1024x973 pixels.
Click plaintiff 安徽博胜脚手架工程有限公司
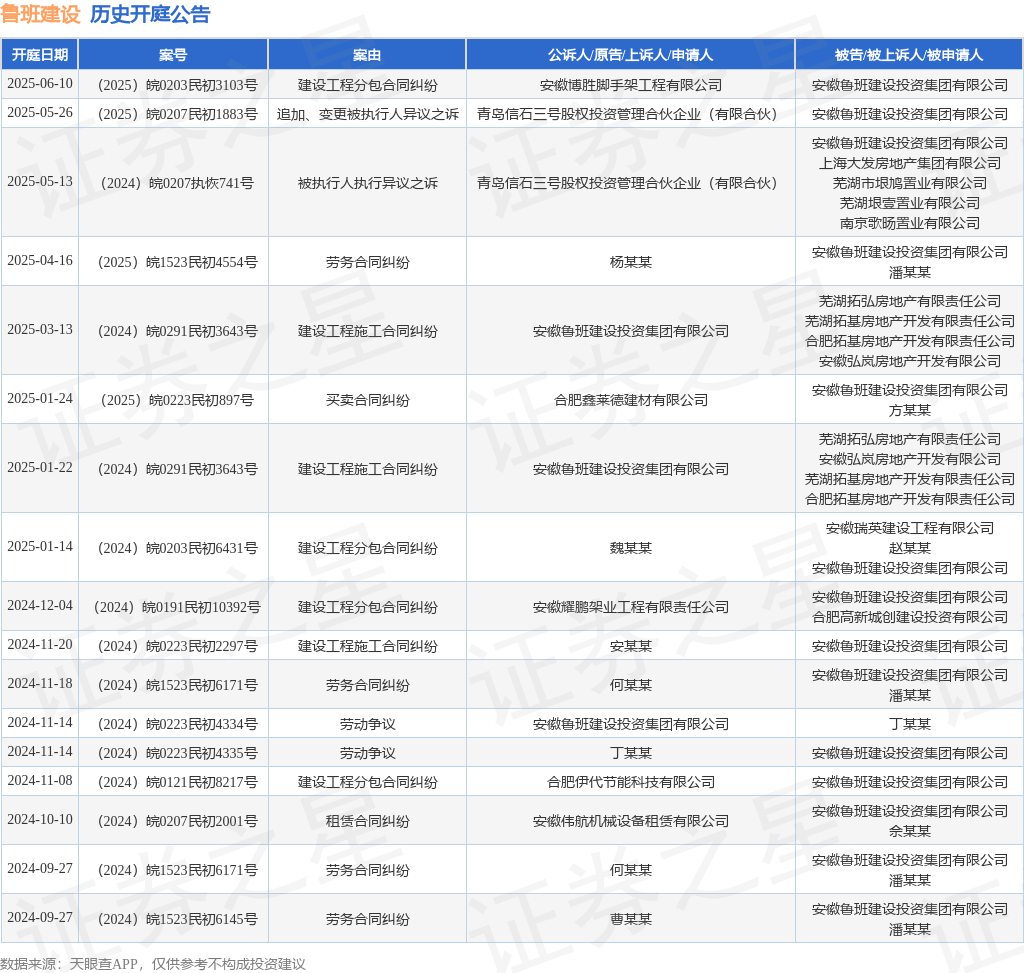coord(631,85)
